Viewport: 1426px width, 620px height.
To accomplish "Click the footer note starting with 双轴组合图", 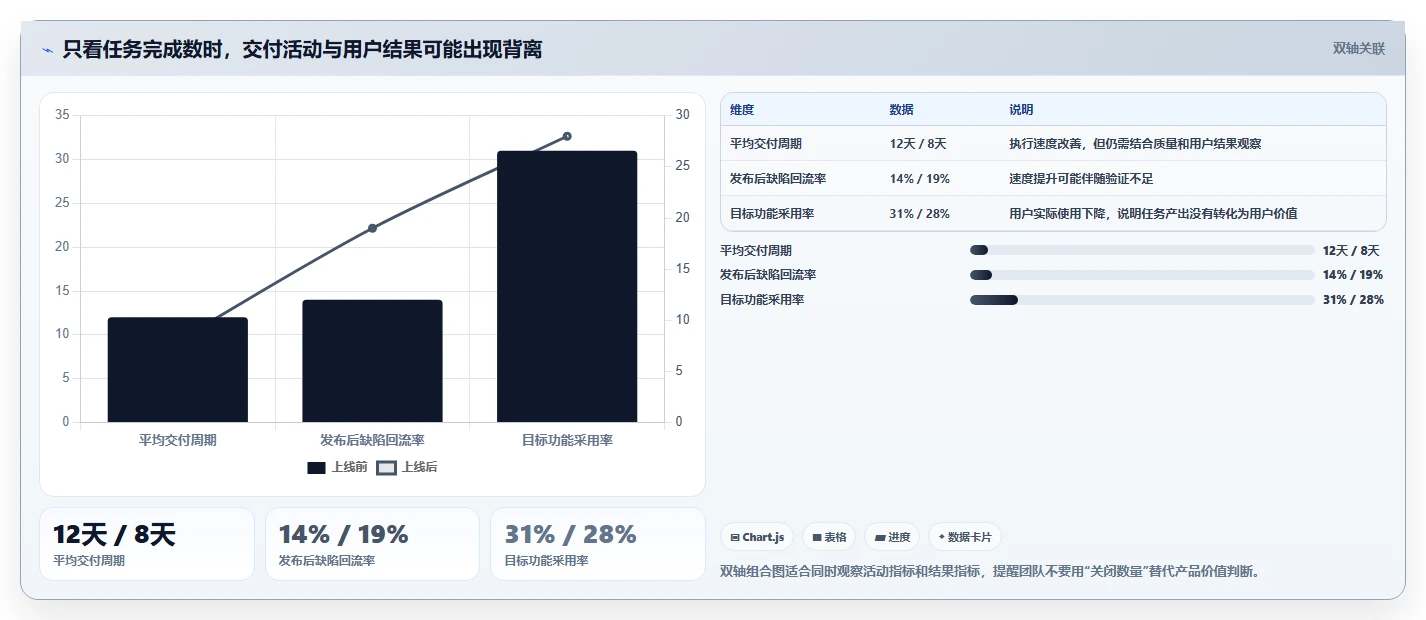I will [991, 572].
